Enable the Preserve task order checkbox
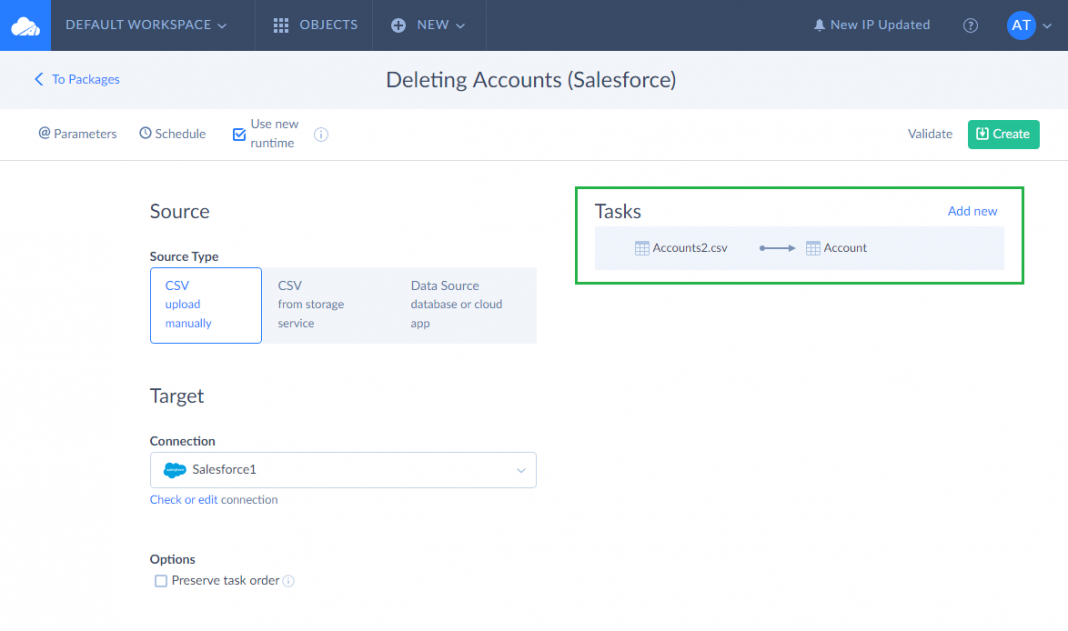Image resolution: width=1068 pixels, height=631 pixels. pyautogui.click(x=160, y=581)
